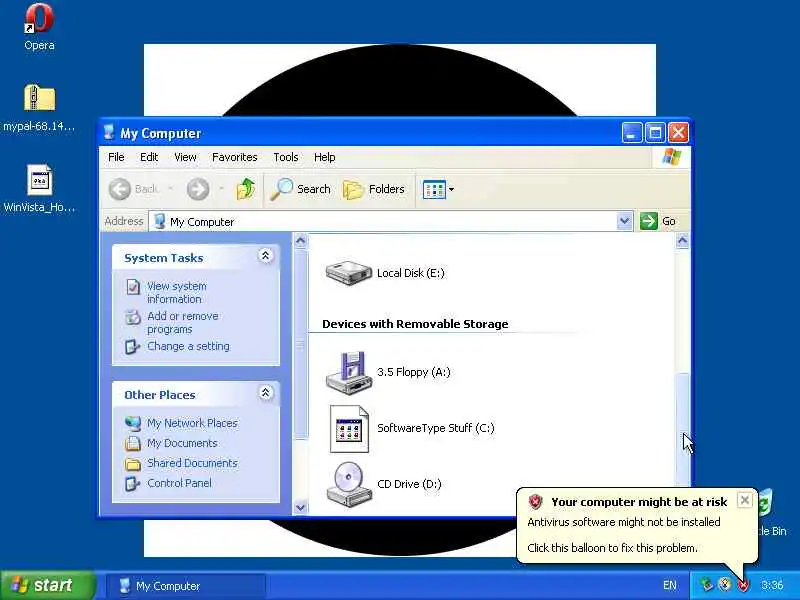
Task: Click Add or remove programs link
Action: (x=183, y=322)
